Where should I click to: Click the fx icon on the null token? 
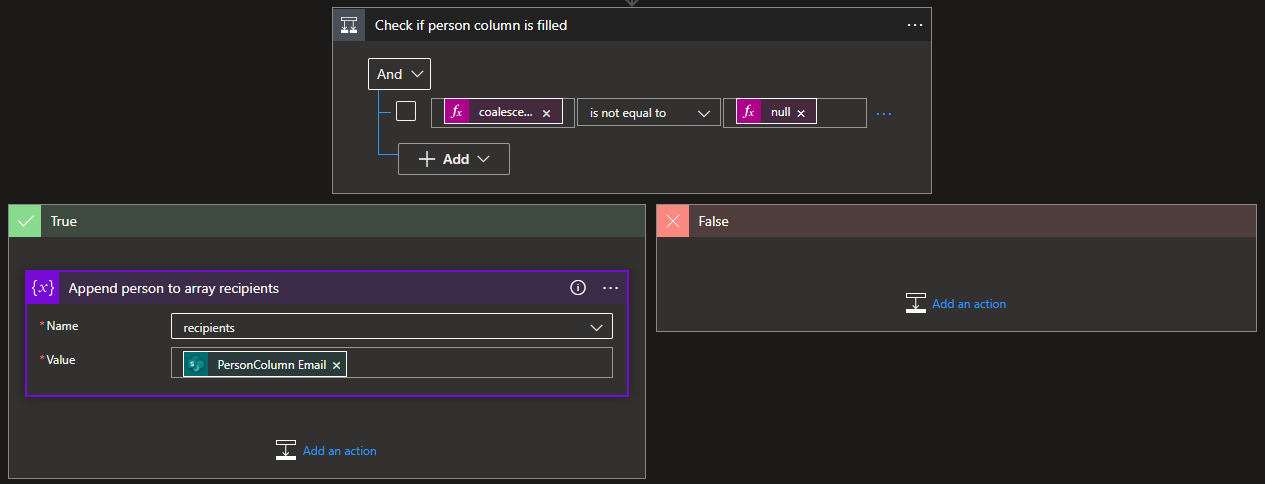pyautogui.click(x=749, y=112)
